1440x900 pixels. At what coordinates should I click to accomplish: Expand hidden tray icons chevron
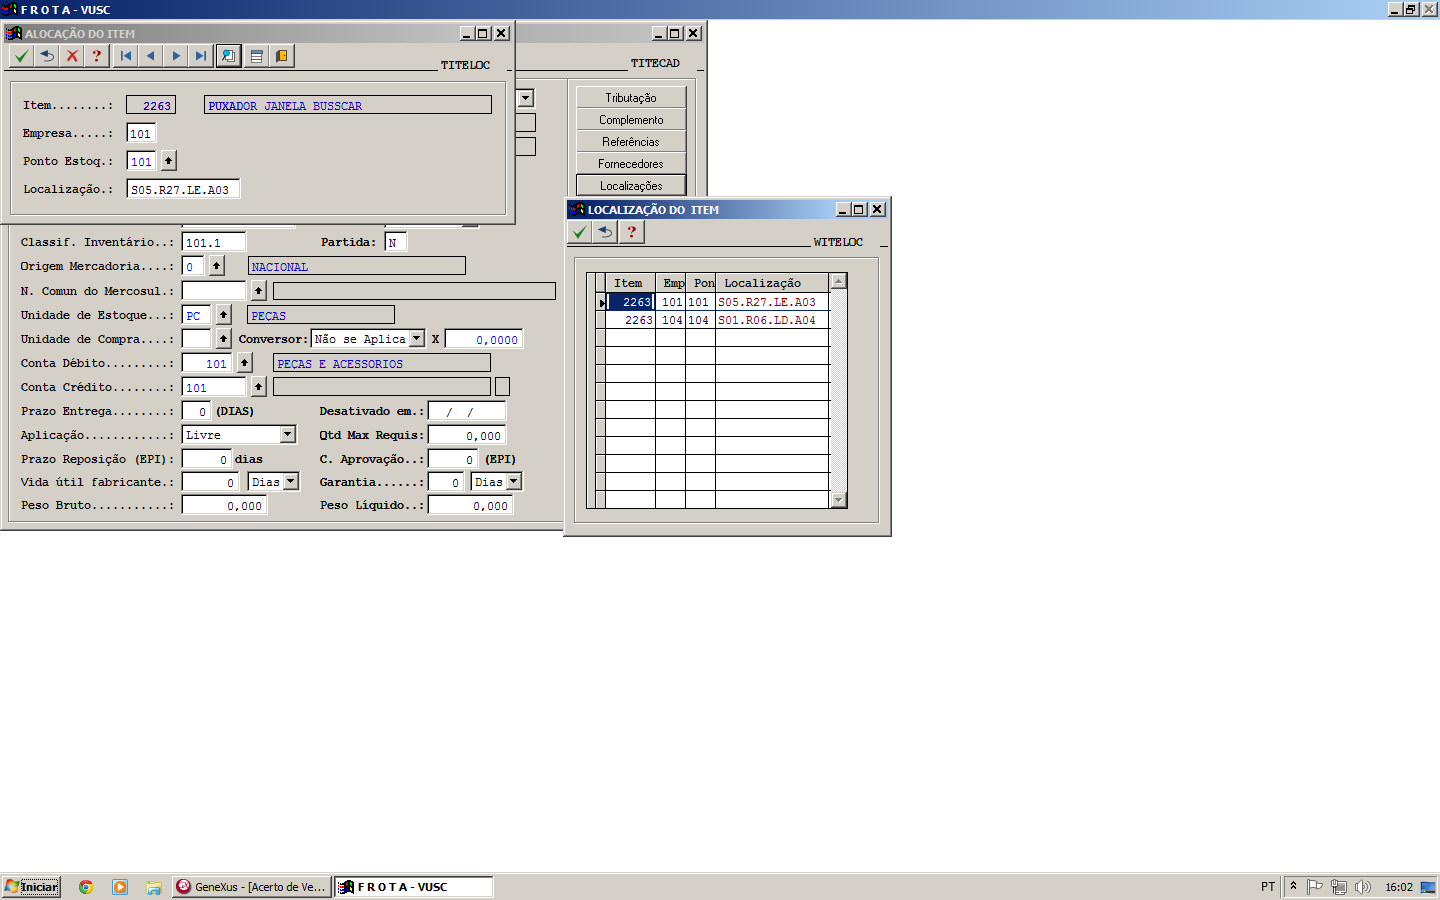point(1293,887)
